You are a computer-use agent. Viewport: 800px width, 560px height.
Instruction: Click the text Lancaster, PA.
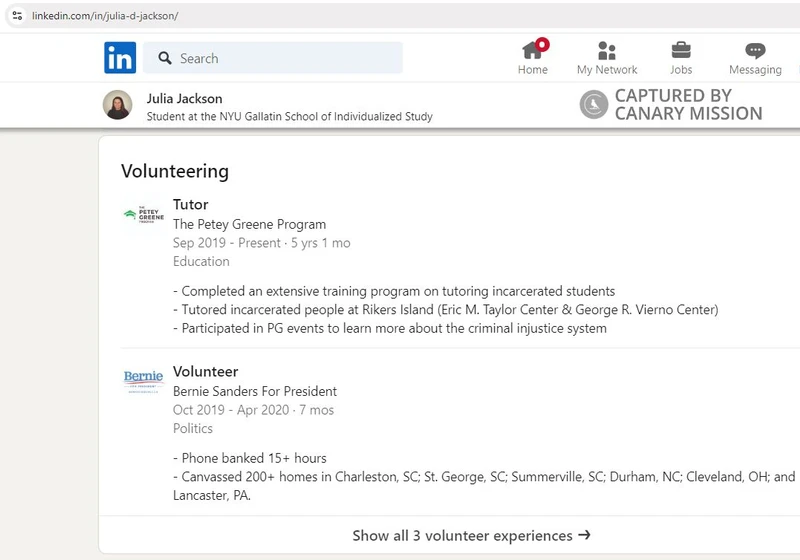tap(212, 496)
